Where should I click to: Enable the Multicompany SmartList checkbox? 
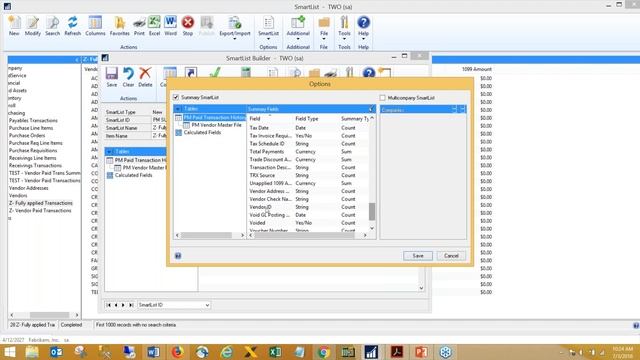[x=382, y=98]
